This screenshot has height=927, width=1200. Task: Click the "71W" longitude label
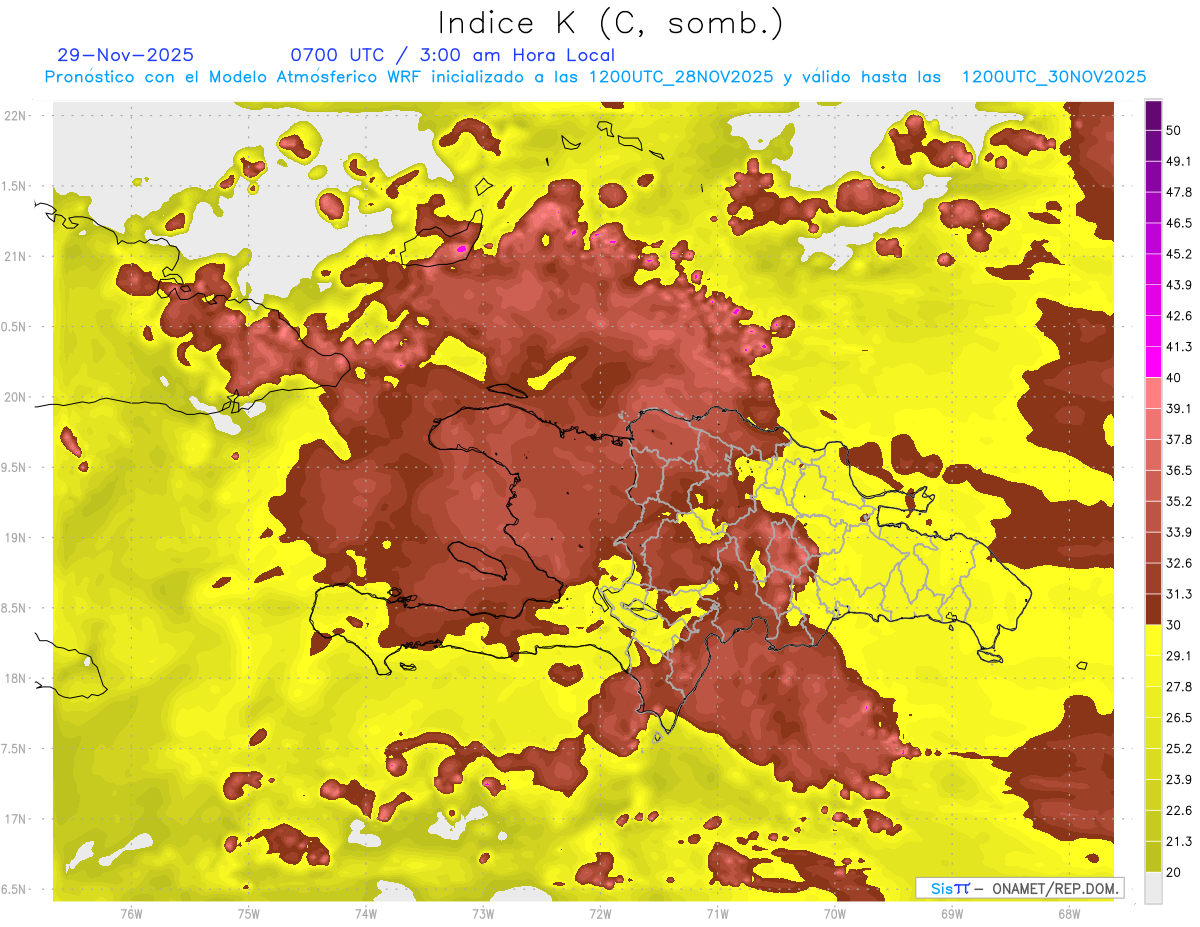tap(717, 914)
